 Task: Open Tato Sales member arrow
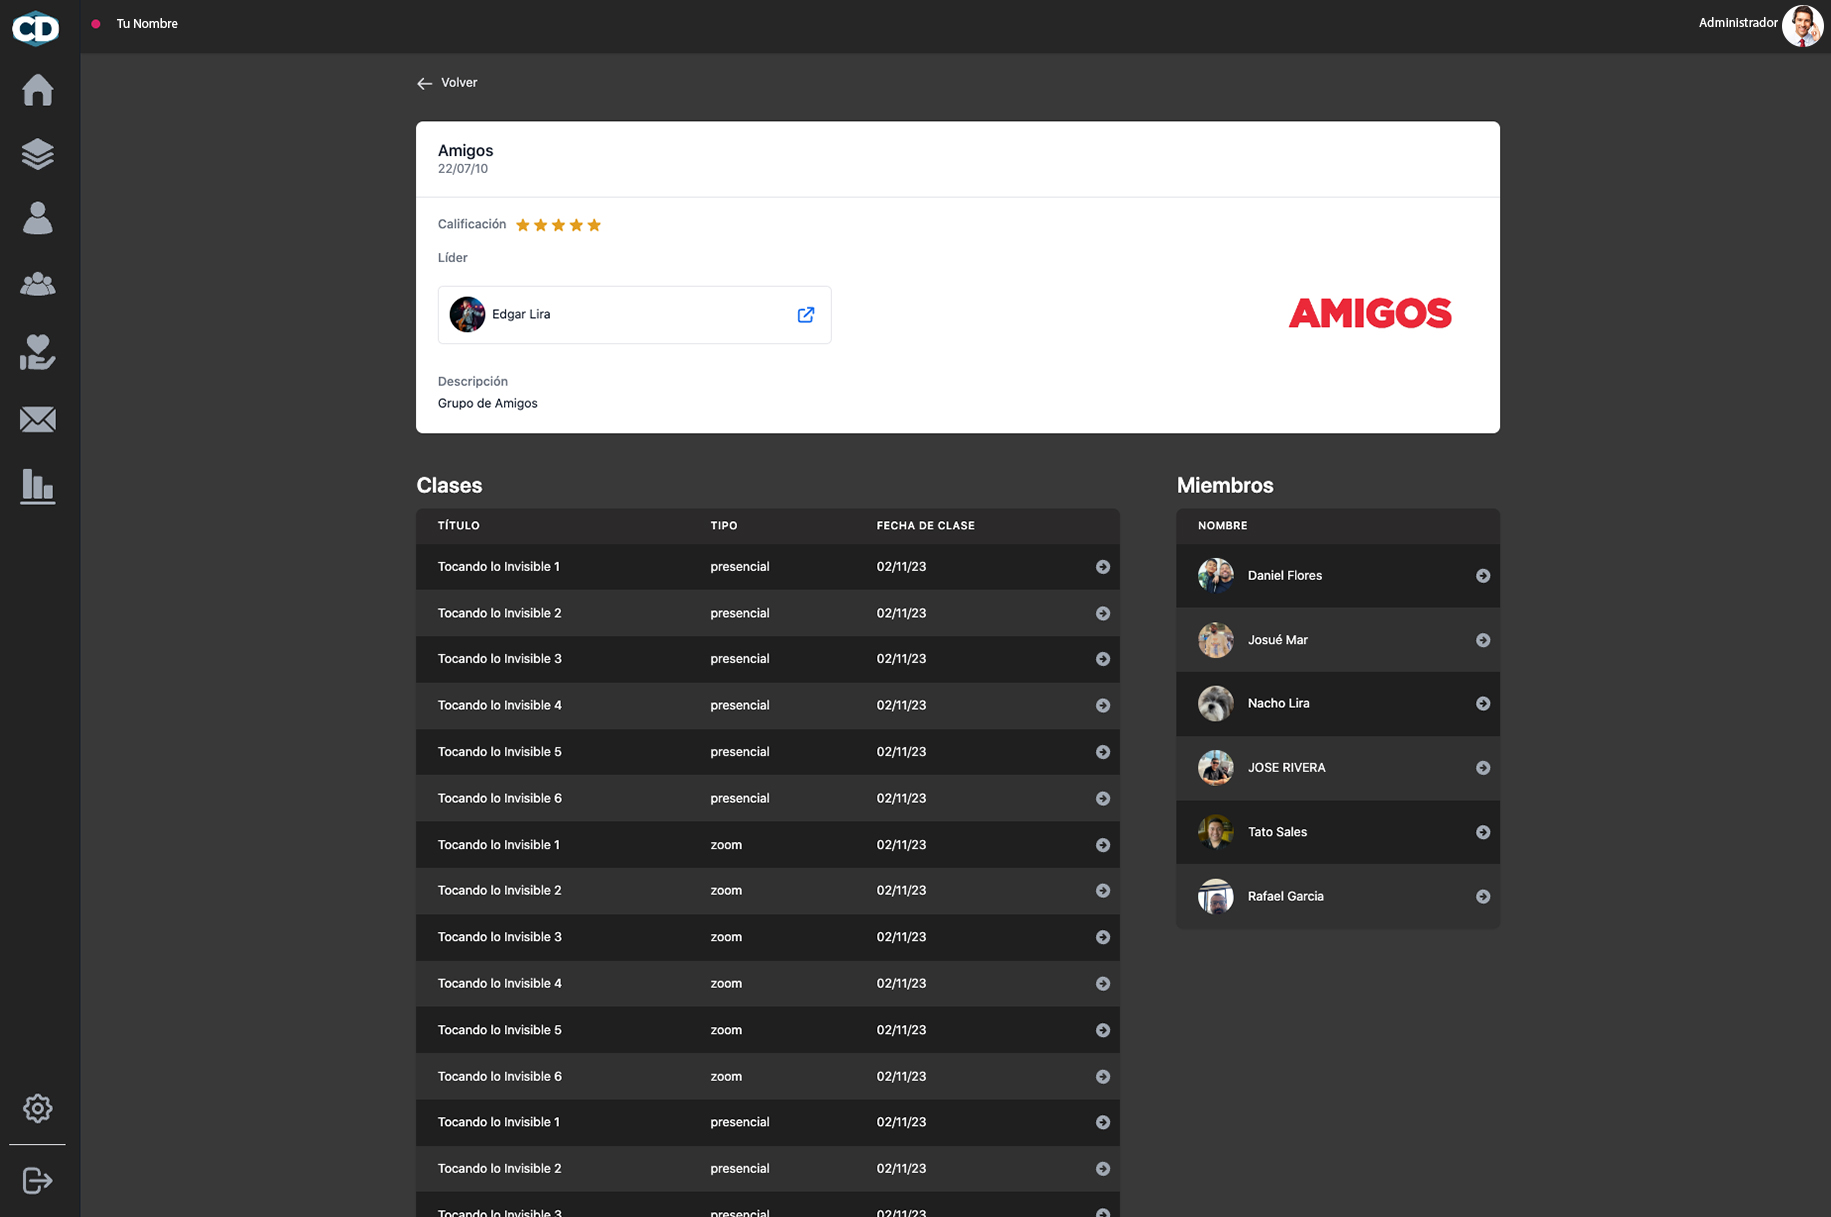(x=1483, y=832)
